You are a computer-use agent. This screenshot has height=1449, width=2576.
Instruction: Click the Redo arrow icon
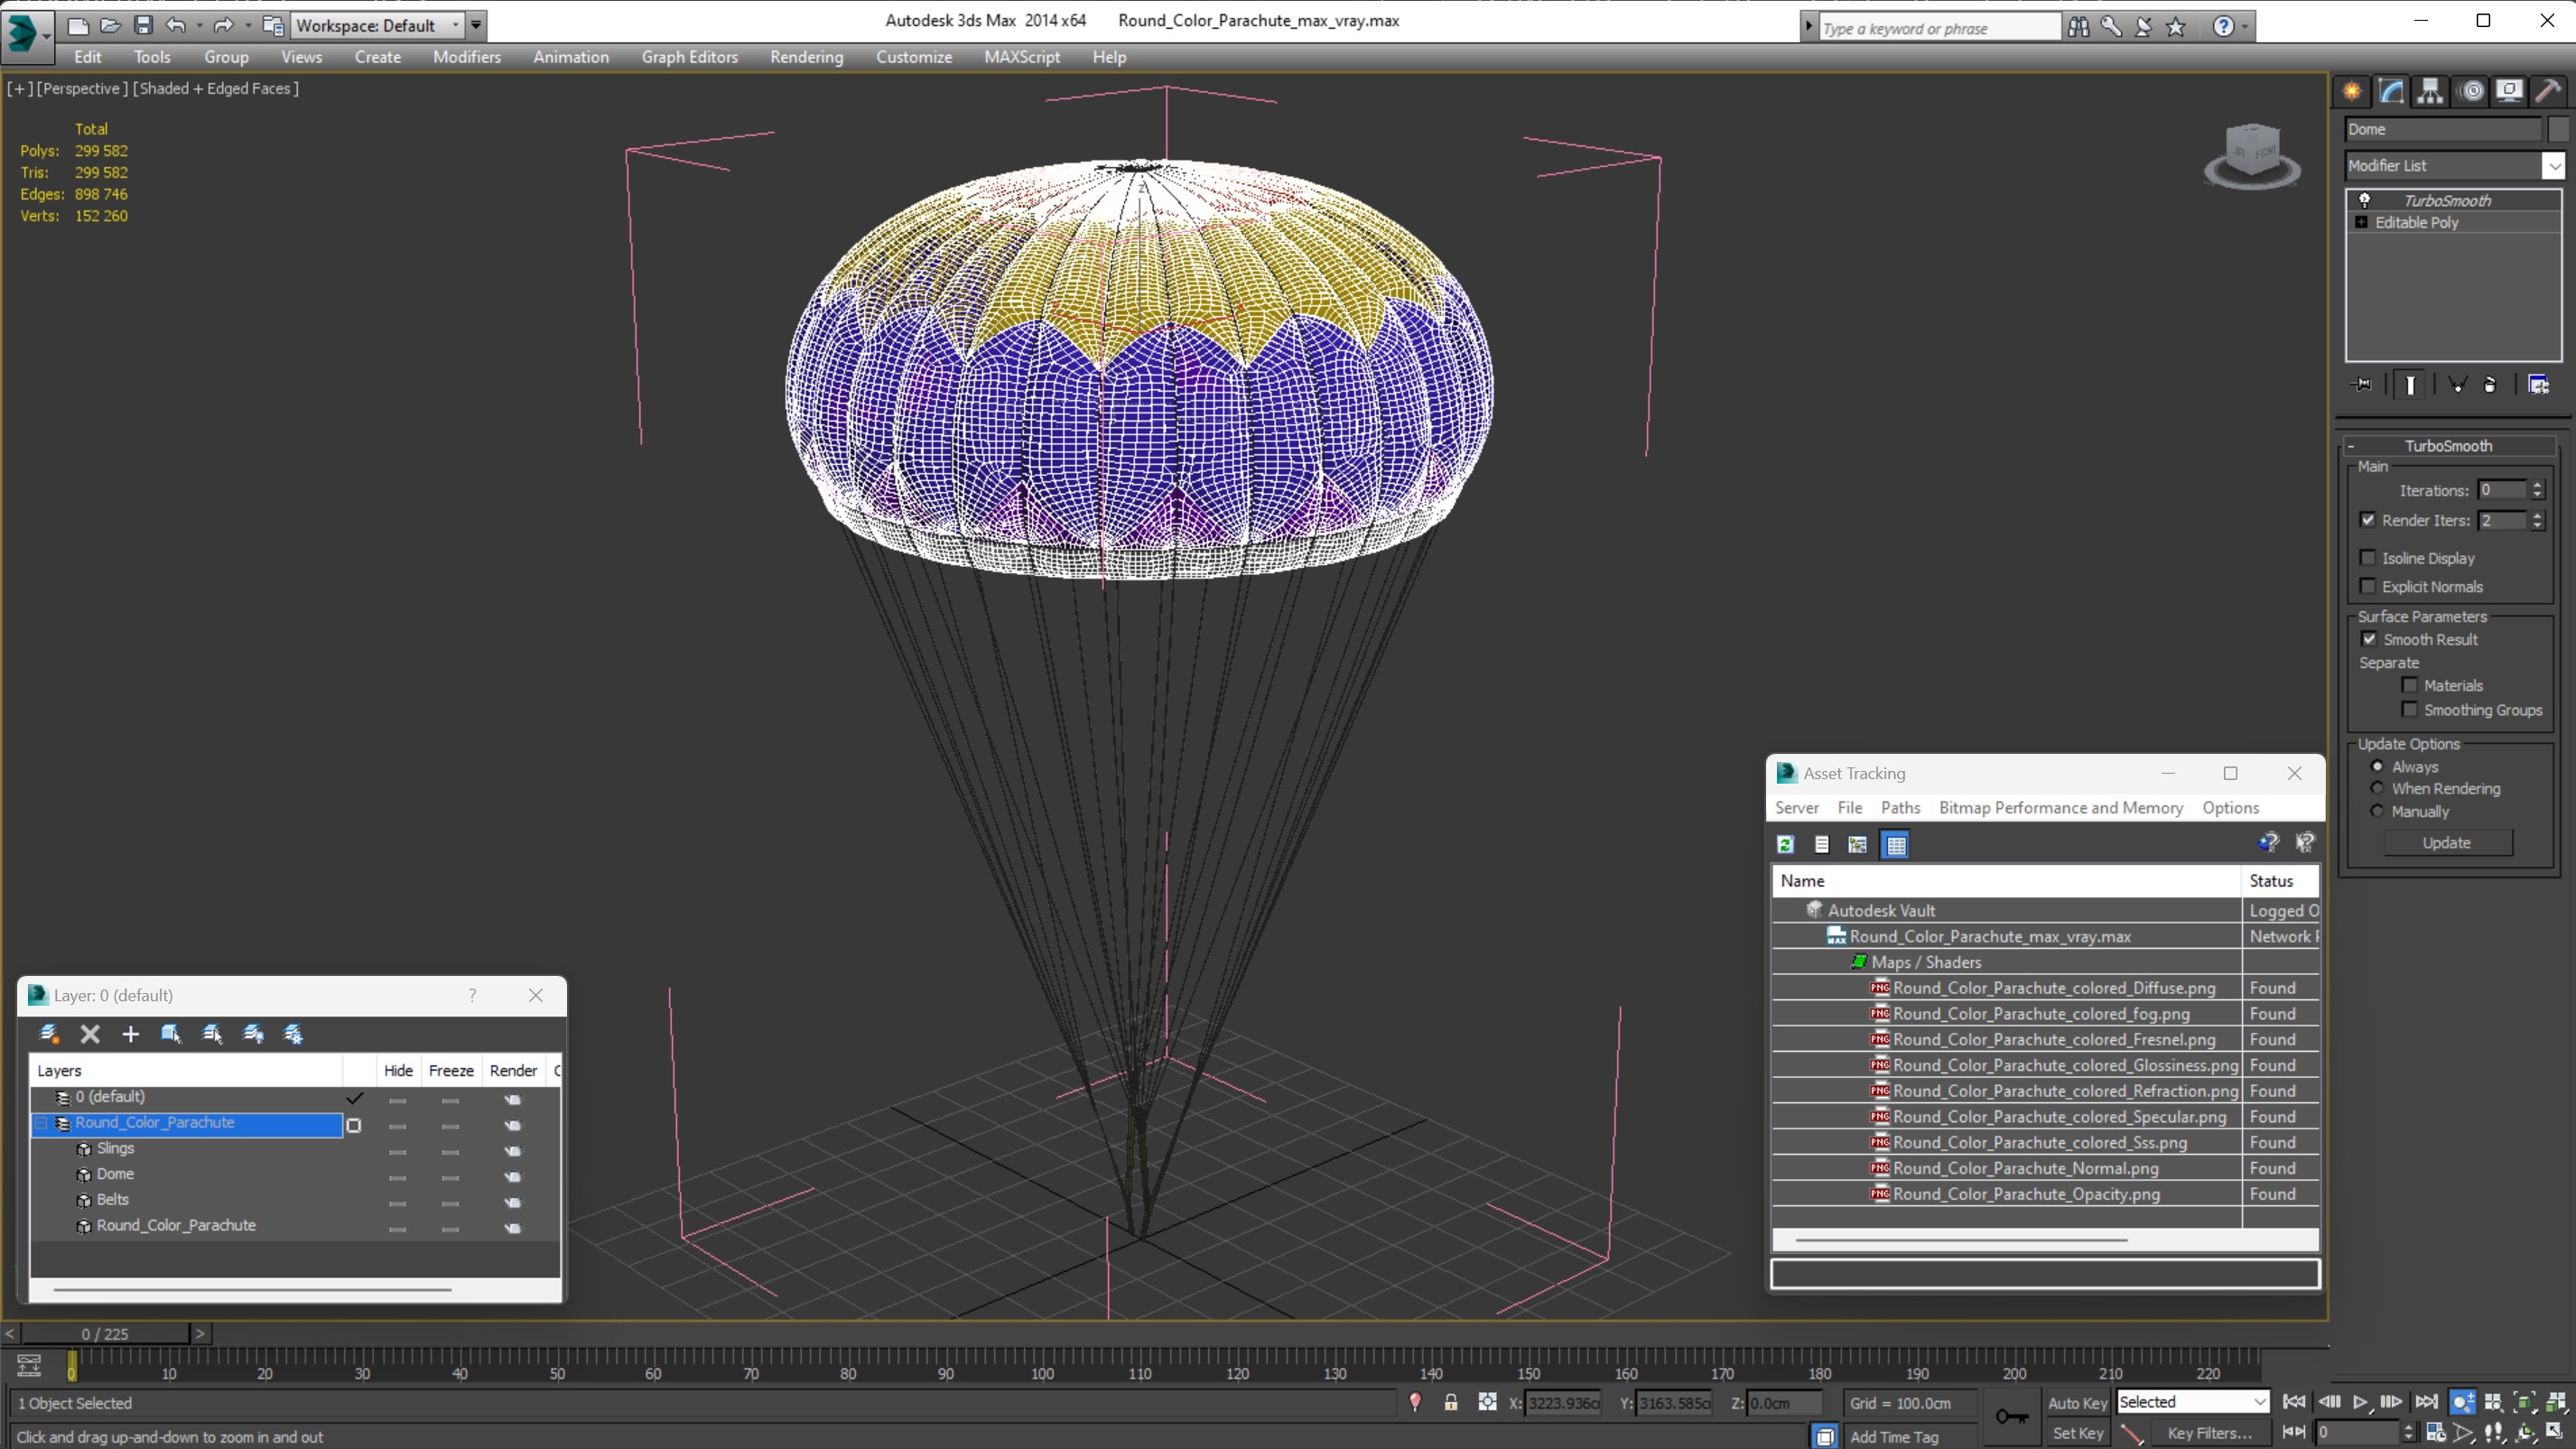pos(223,25)
